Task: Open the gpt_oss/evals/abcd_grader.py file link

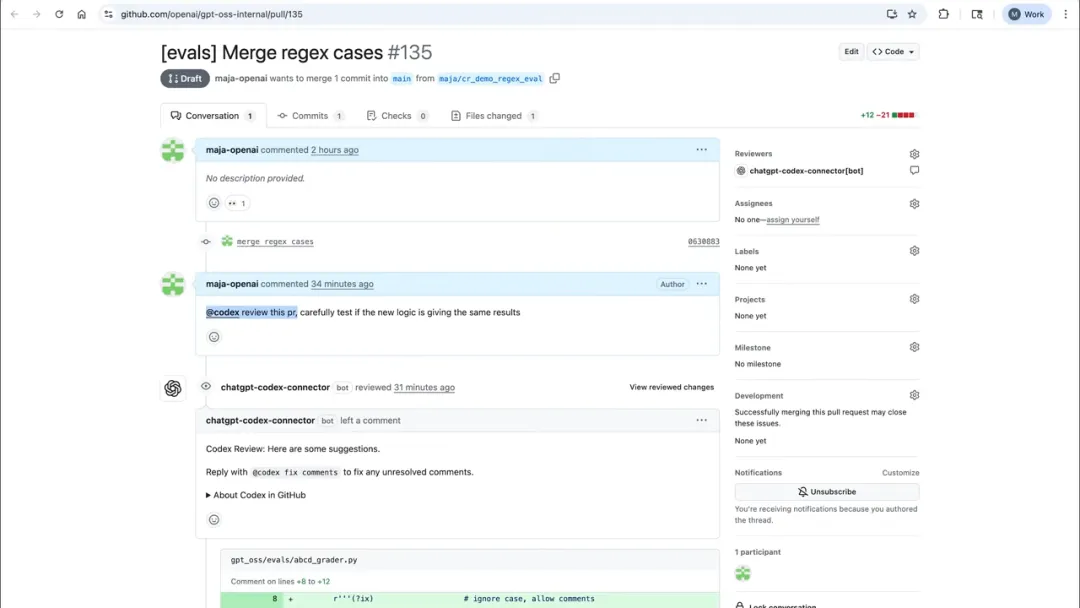Action: coord(294,560)
